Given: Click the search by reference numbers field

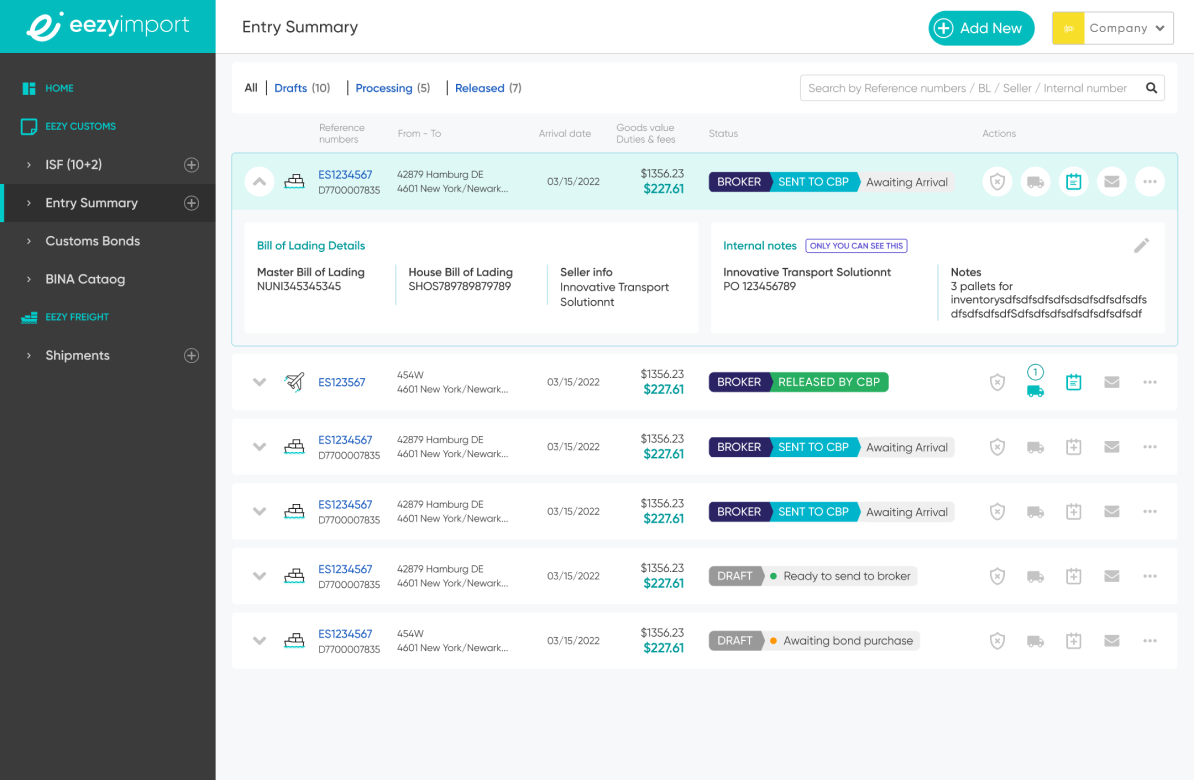Looking at the screenshot, I should [x=982, y=88].
